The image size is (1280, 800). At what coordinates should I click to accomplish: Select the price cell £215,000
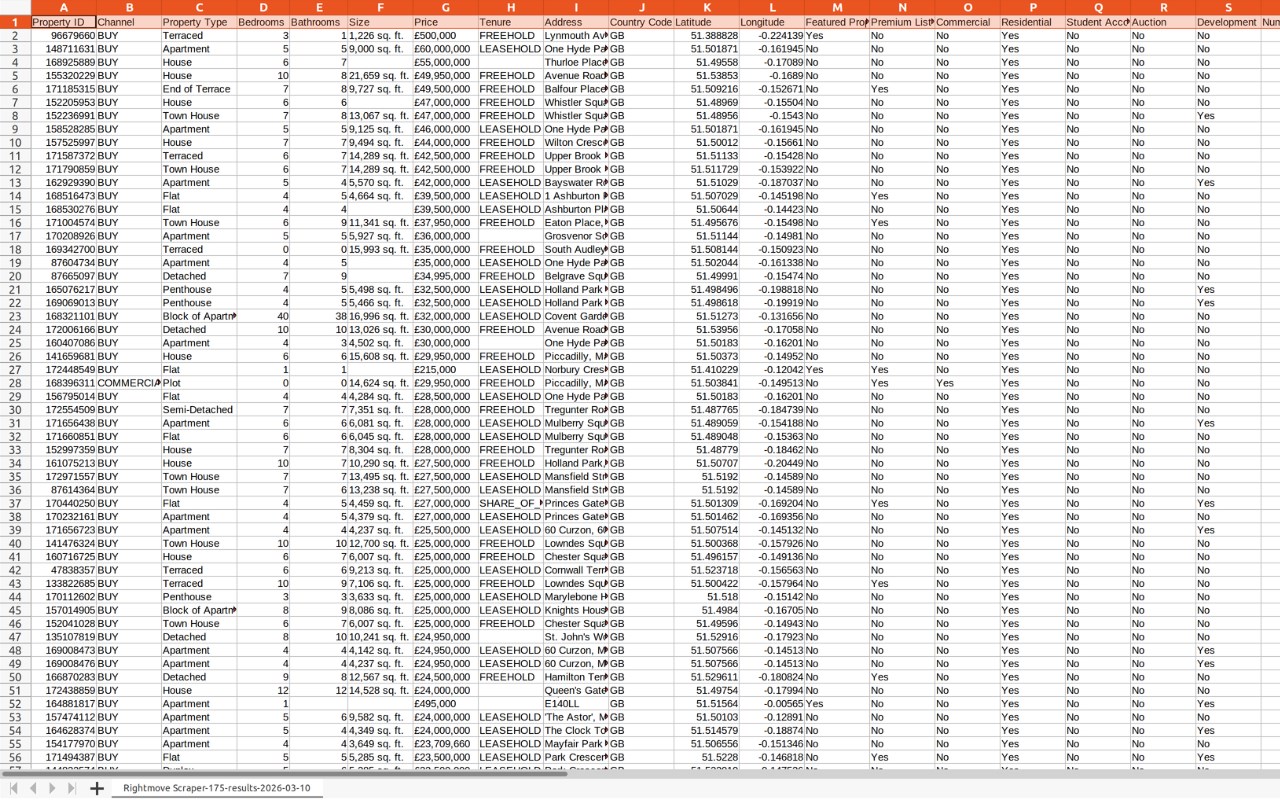point(445,370)
